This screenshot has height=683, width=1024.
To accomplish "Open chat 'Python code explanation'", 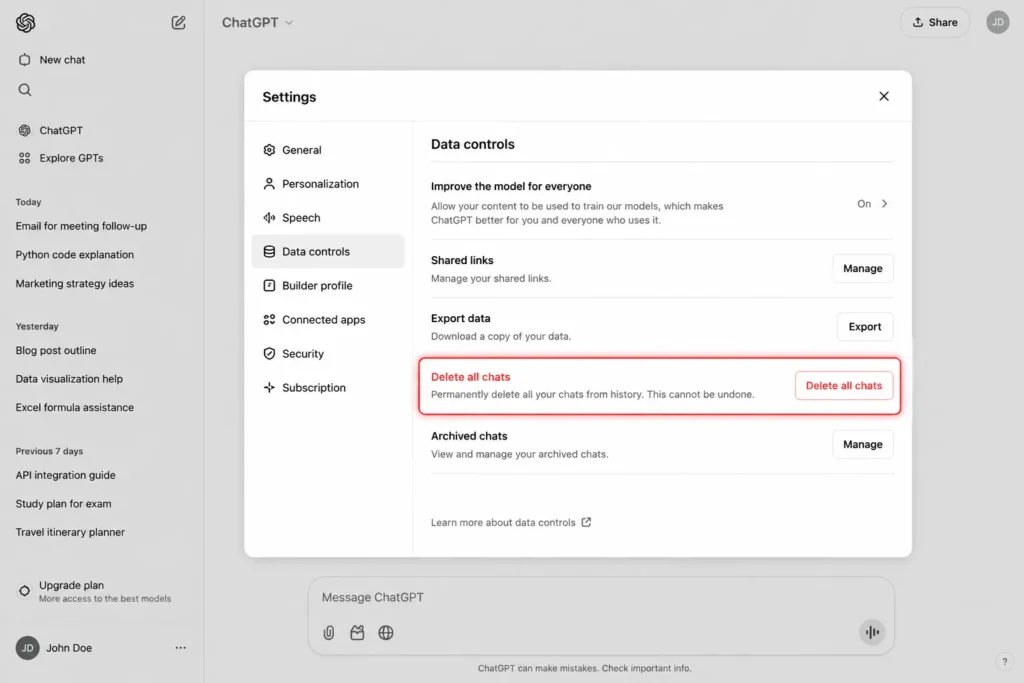I will (x=74, y=255).
